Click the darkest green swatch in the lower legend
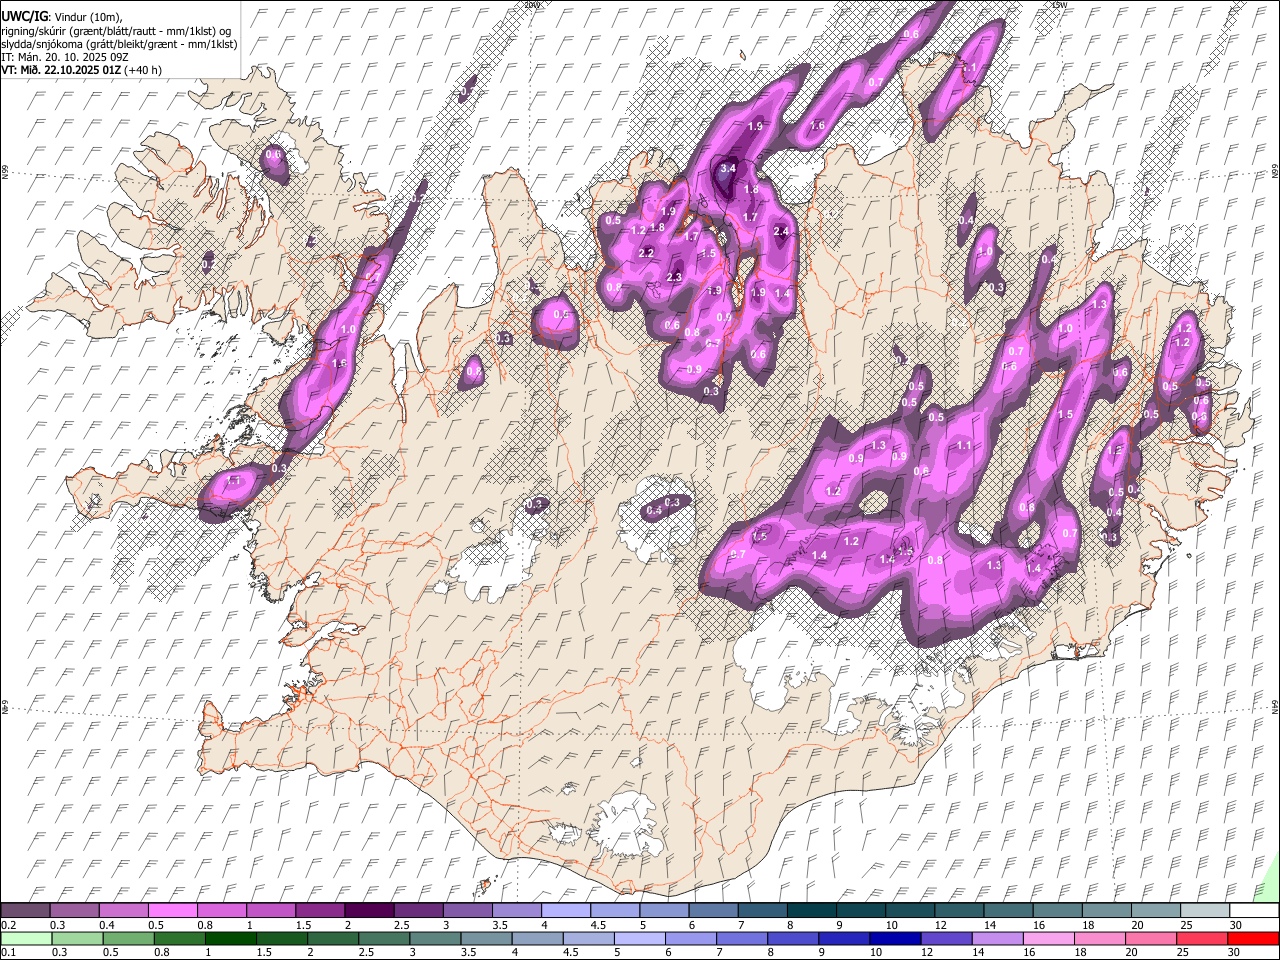The image size is (1280, 960). [230, 939]
